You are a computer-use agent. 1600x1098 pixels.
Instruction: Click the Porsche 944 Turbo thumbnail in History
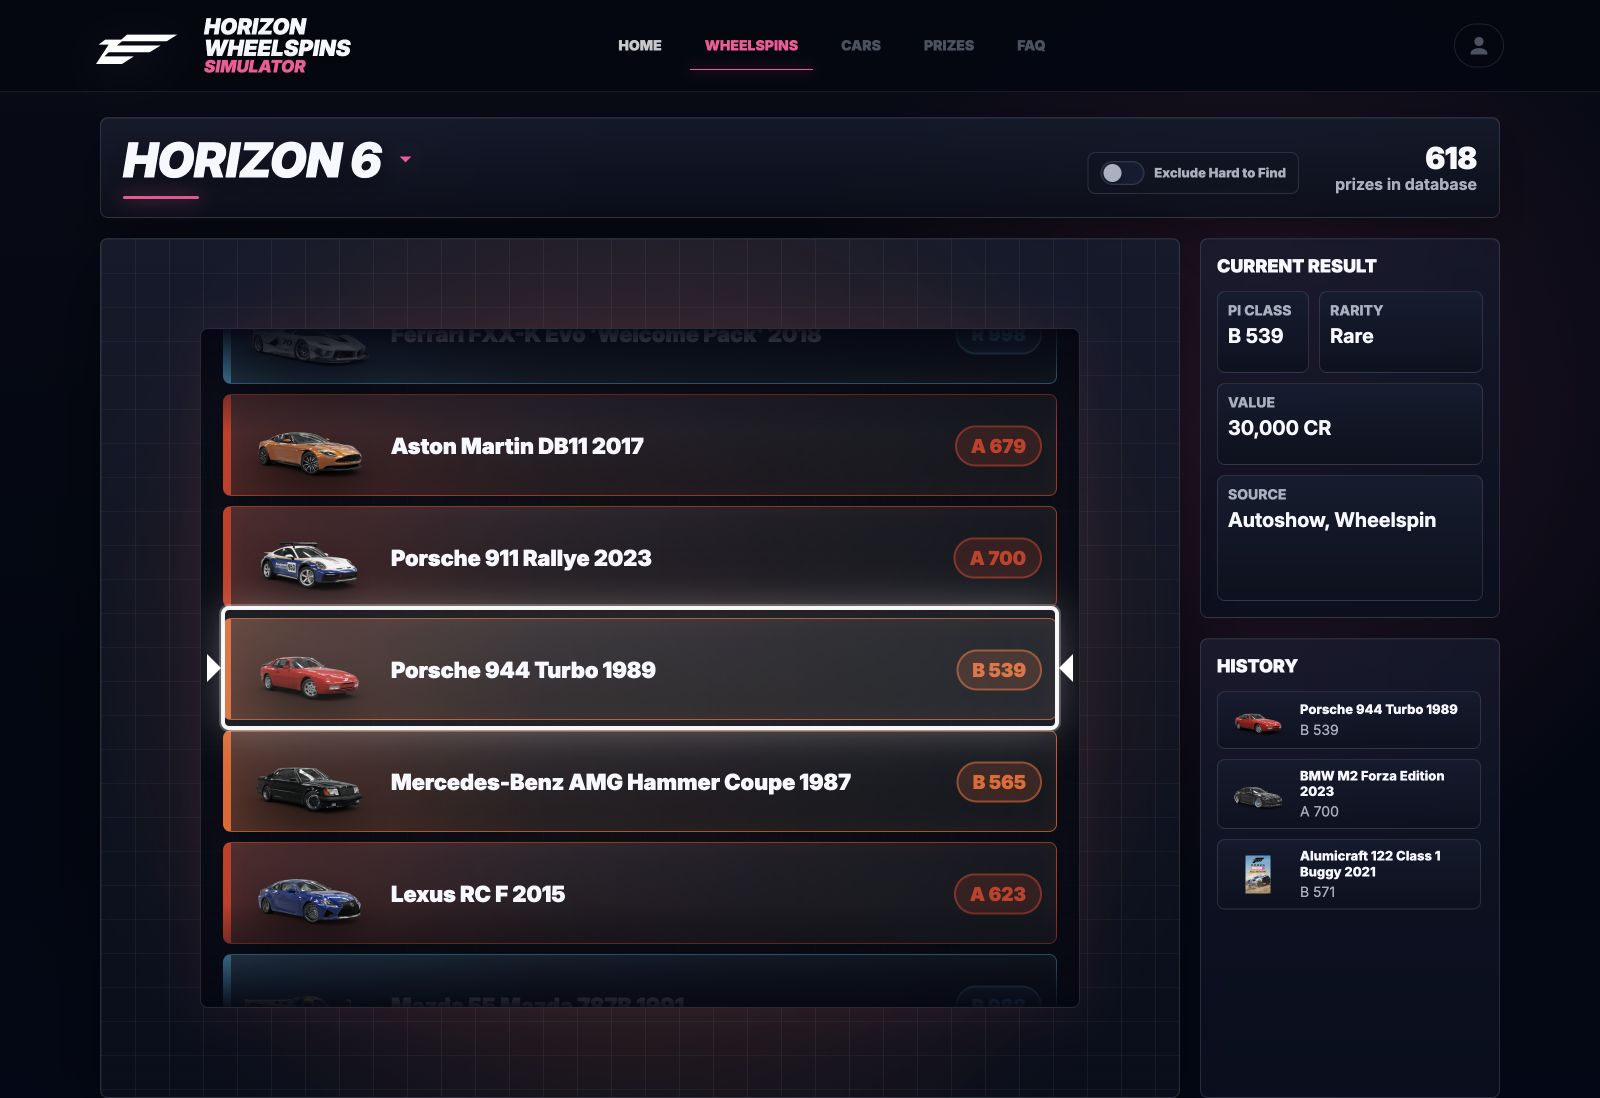pos(1258,722)
